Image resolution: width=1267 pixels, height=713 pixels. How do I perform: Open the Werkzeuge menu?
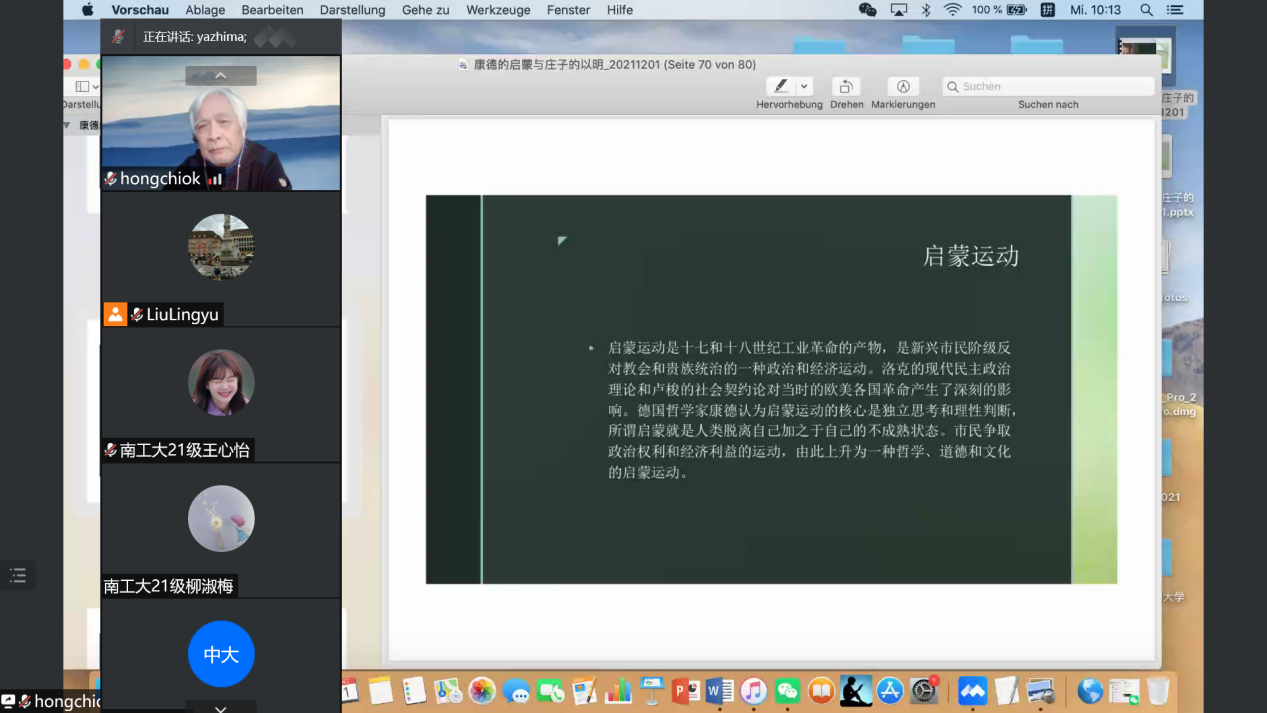tap(498, 10)
